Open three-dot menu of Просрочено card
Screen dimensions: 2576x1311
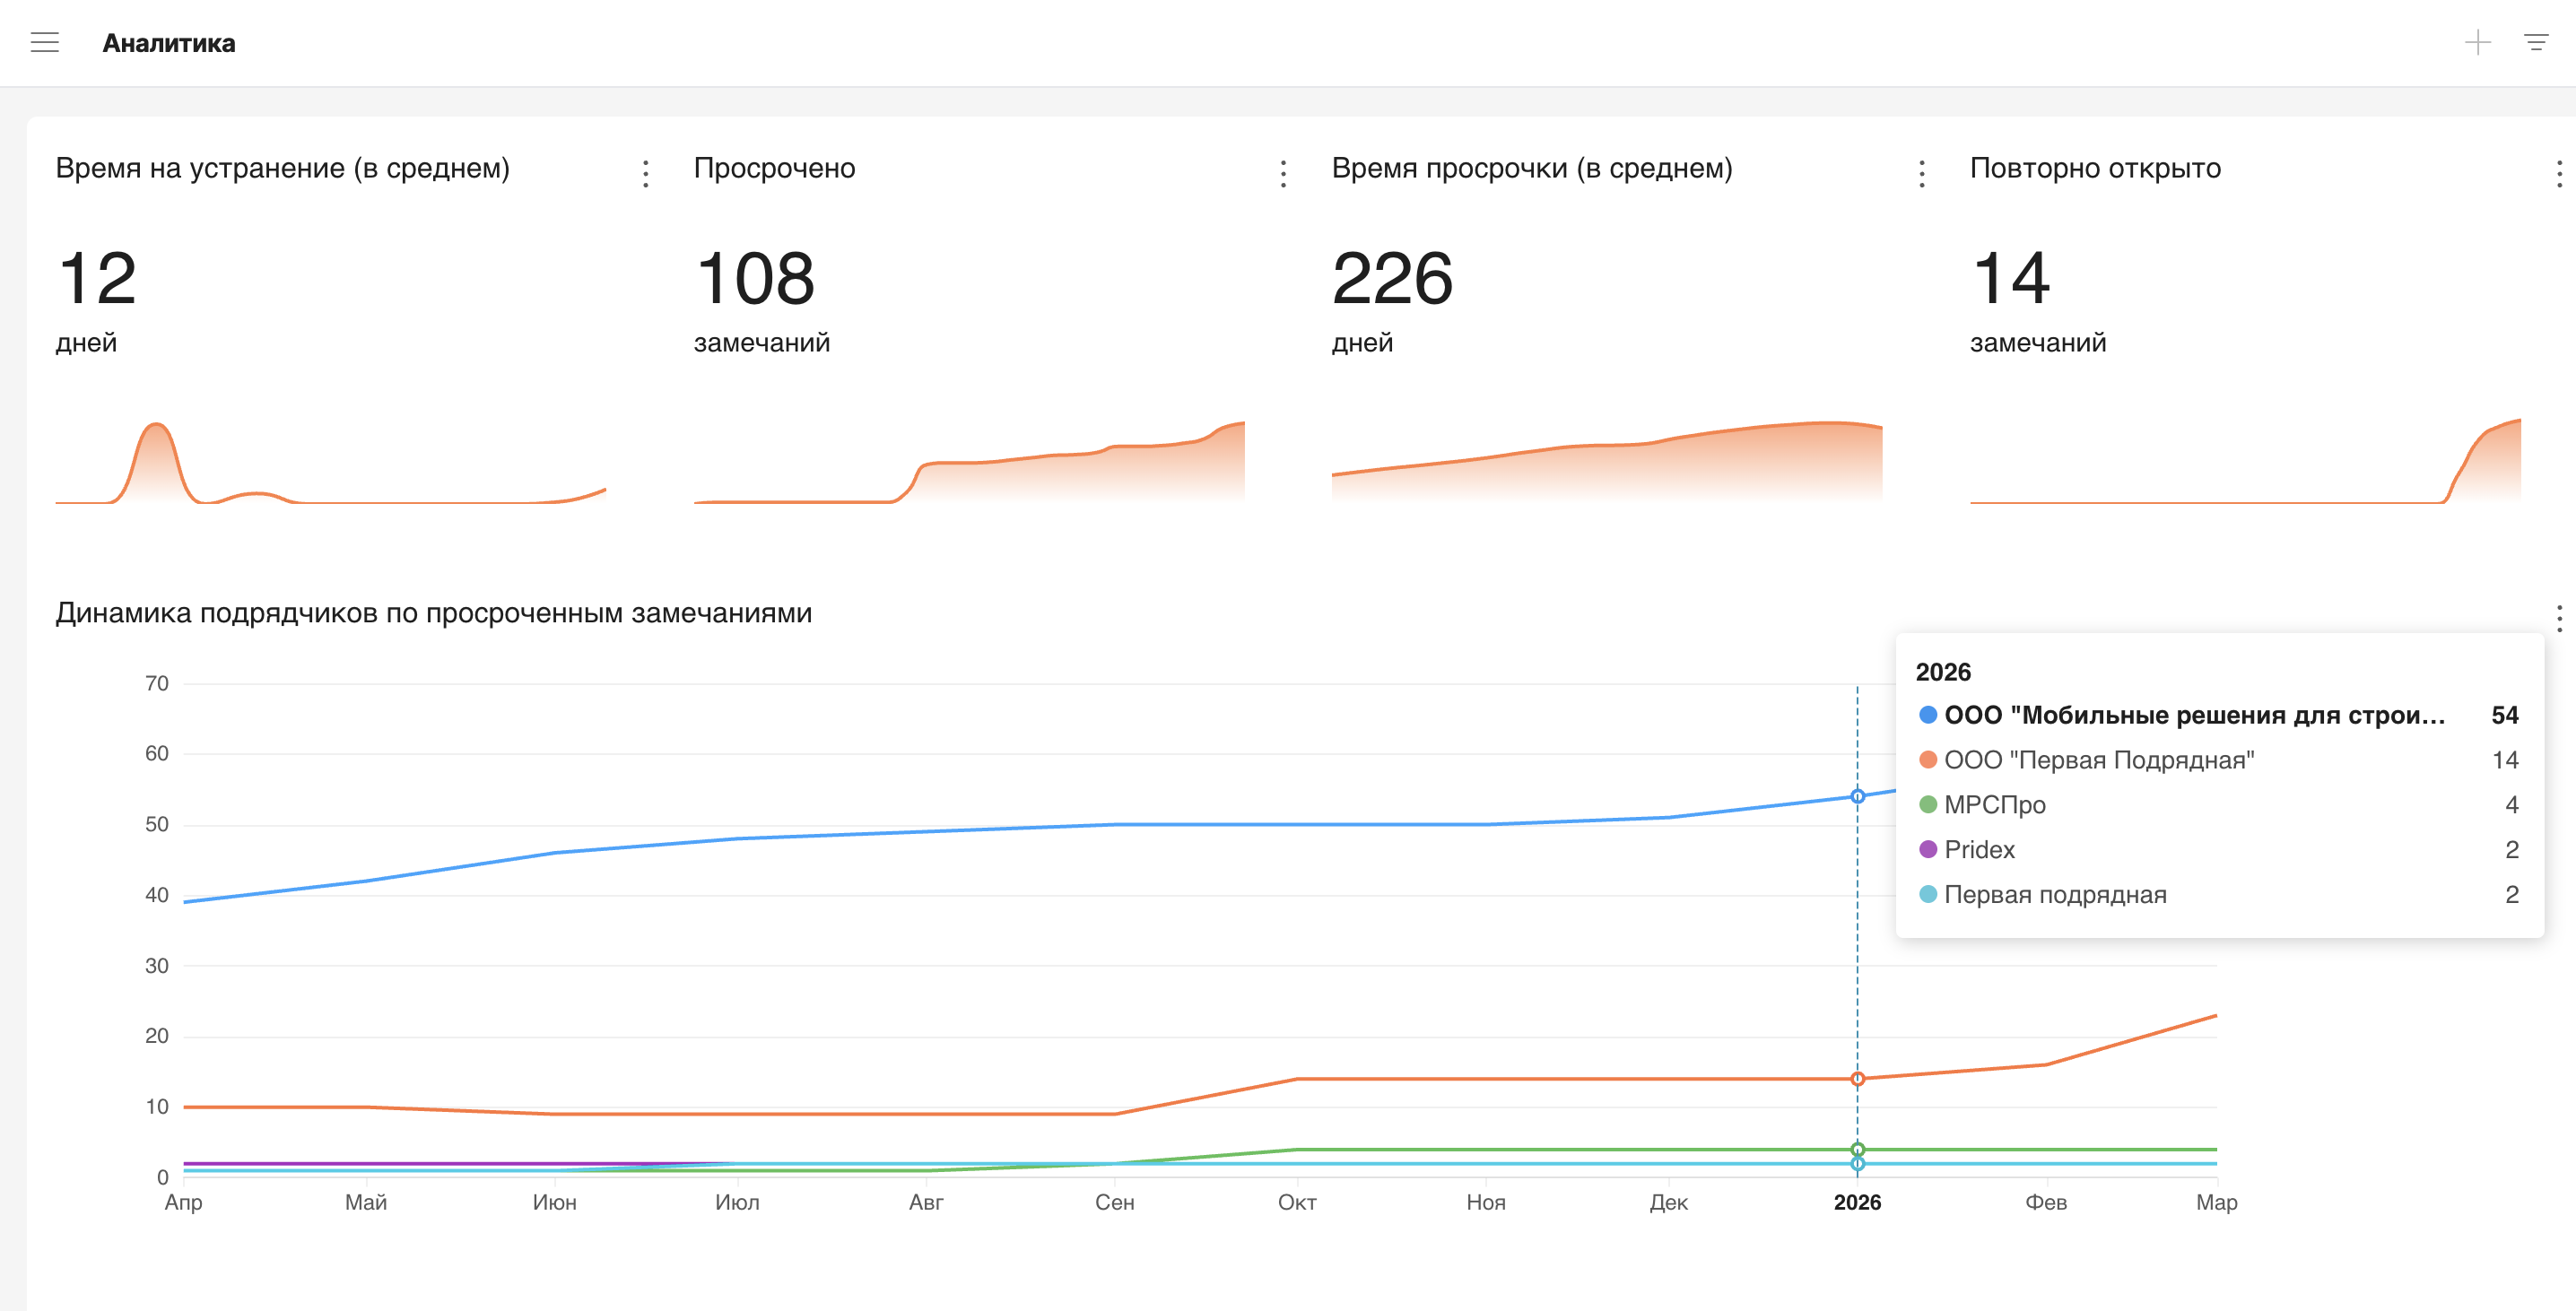[1283, 173]
